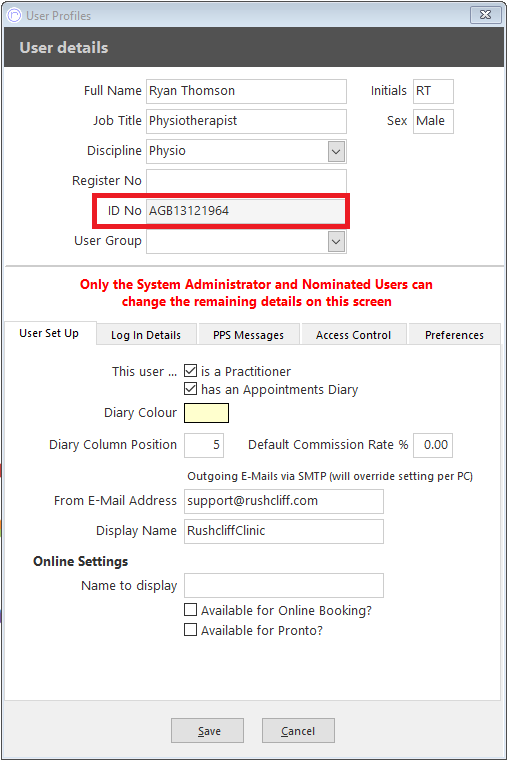Expand the User Group dropdown

336,242
